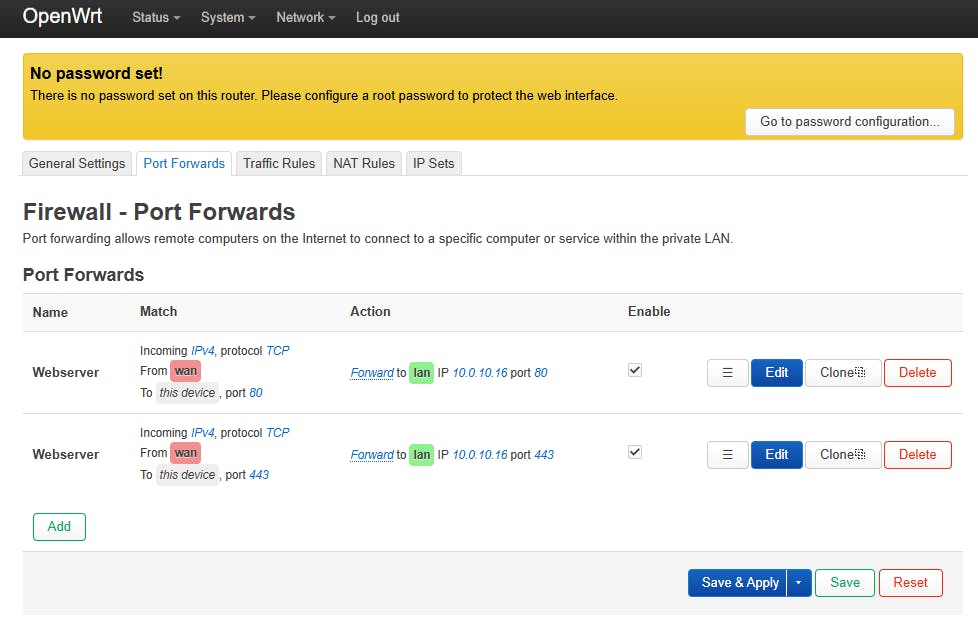
Task: Open the Save & Apply dropdown arrow
Action: 798,583
